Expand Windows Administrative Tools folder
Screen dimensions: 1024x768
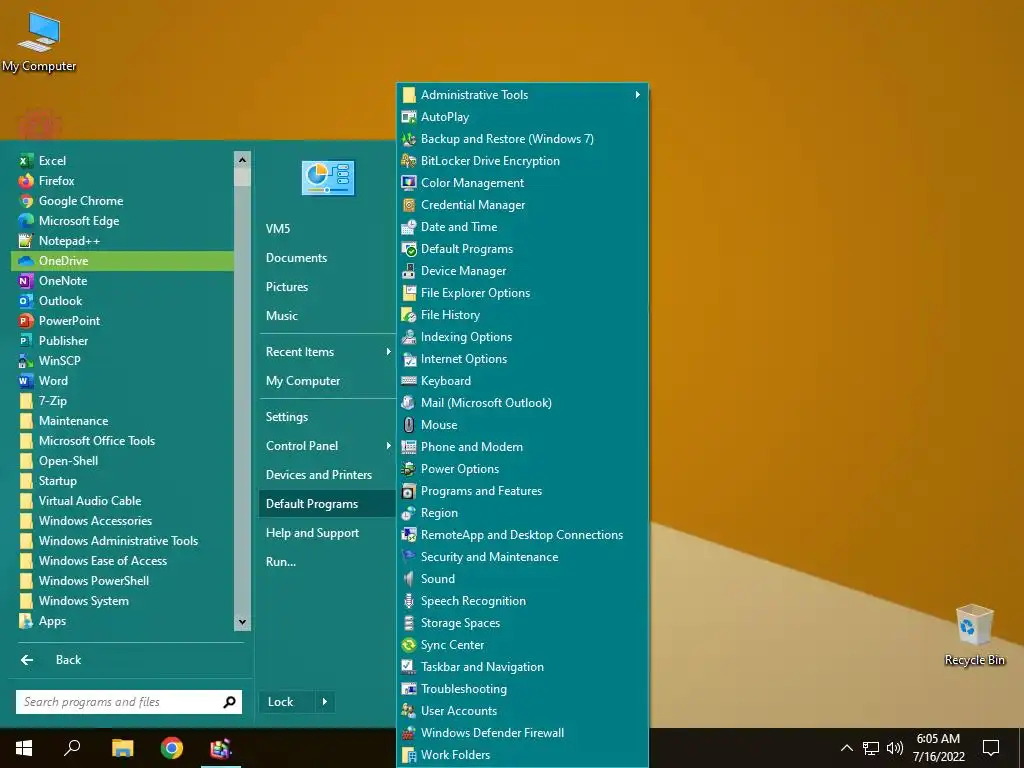pos(122,541)
